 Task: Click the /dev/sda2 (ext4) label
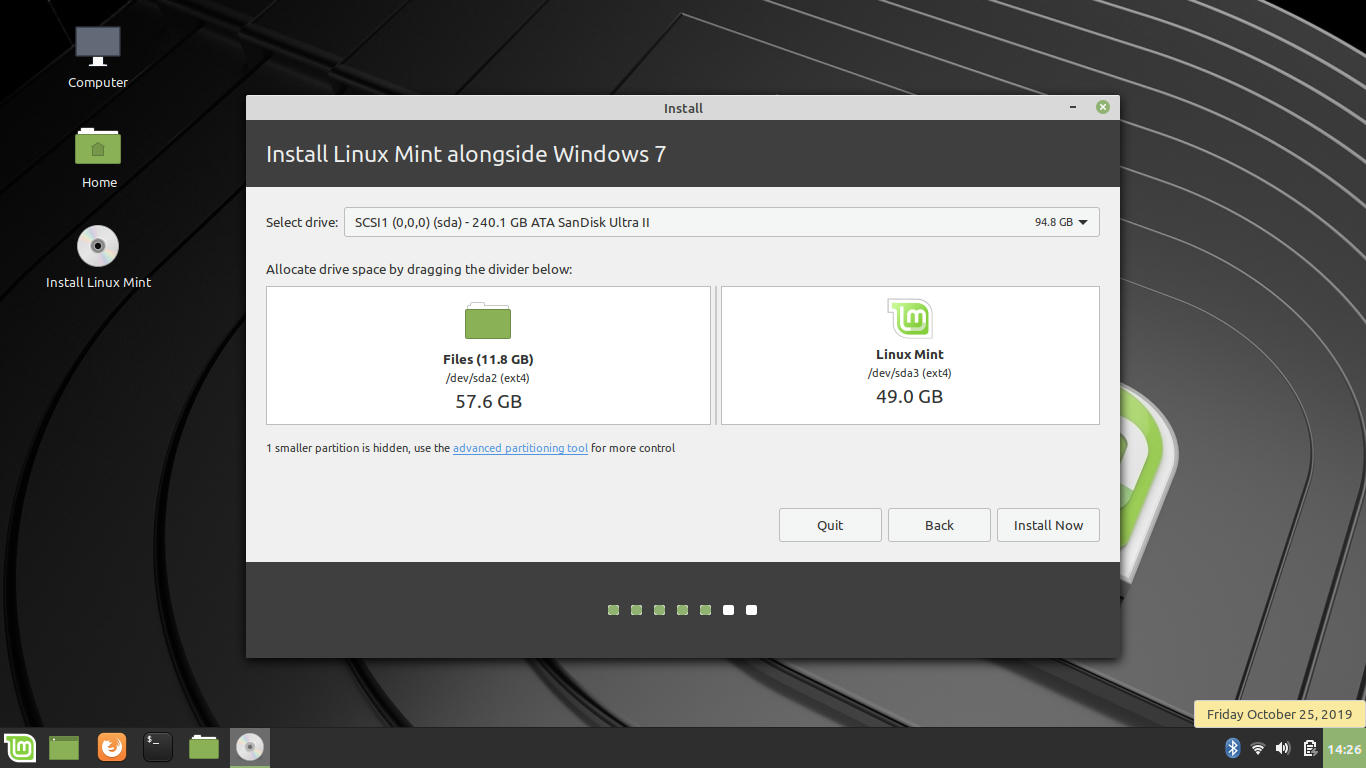point(488,378)
